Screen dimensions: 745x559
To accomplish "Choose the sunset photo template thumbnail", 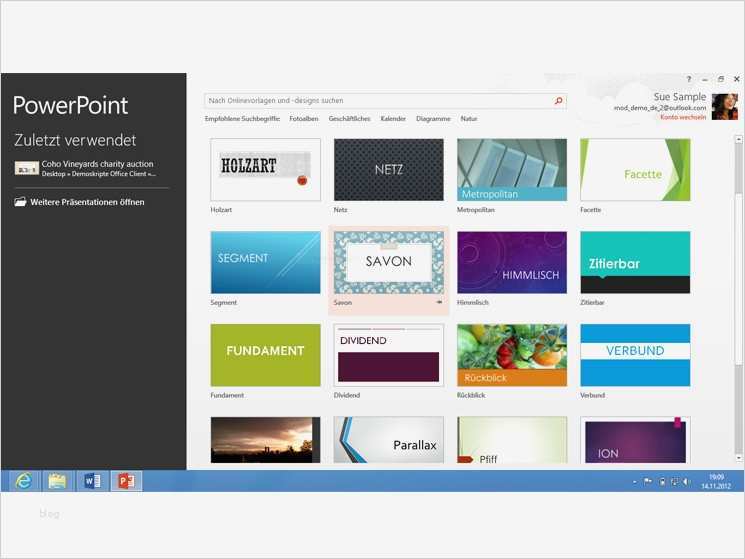I will point(265,440).
